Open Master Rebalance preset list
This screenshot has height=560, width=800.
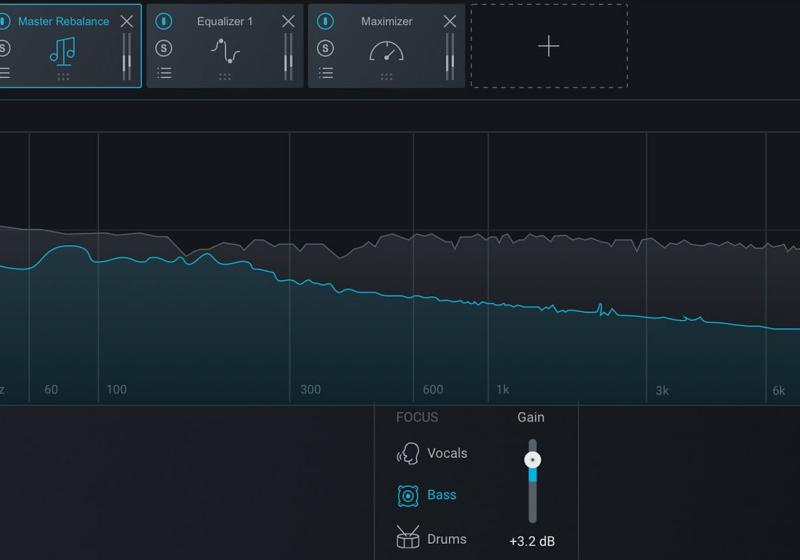click(5, 73)
